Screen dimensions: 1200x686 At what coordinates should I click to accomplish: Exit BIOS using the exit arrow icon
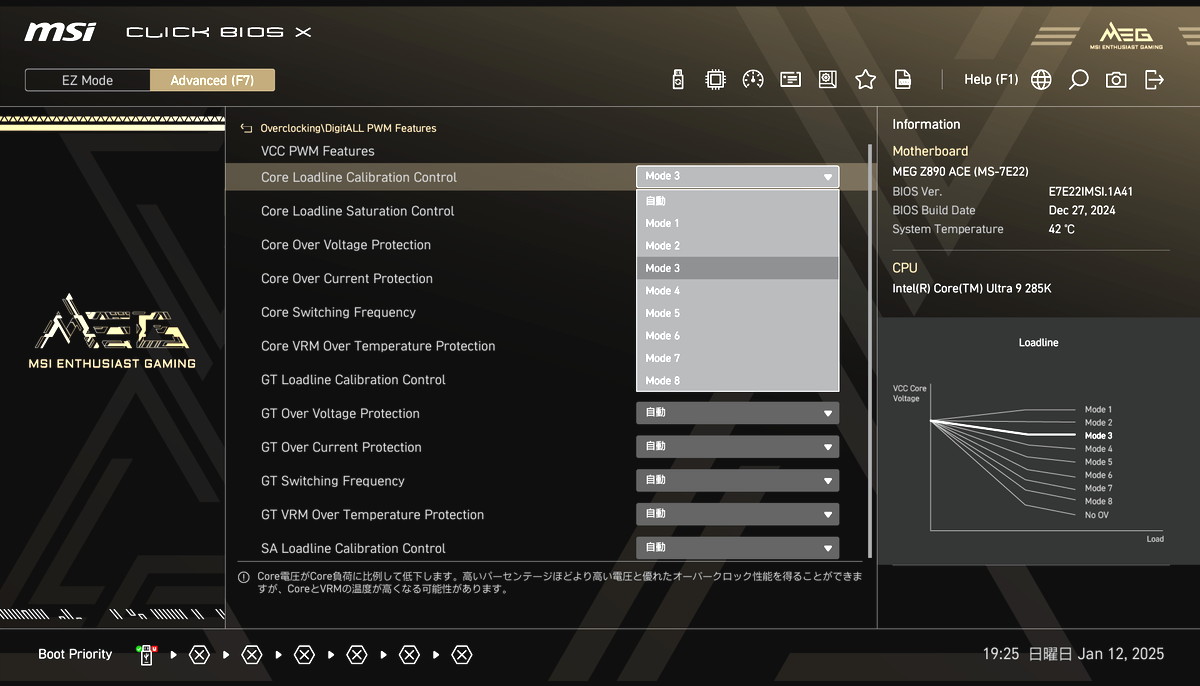(x=1154, y=80)
